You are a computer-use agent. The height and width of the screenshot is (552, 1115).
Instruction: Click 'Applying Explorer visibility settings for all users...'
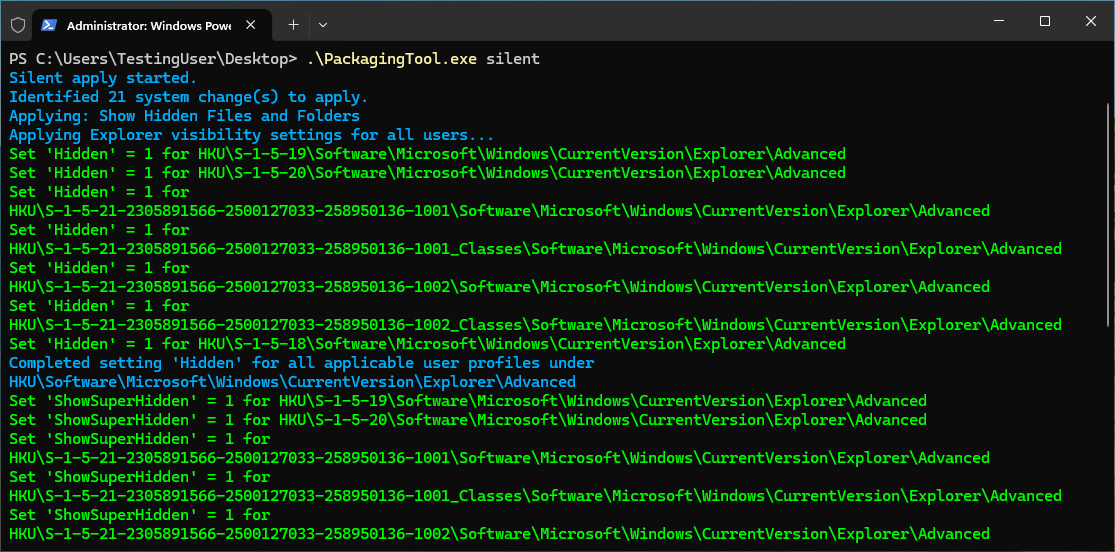click(251, 134)
